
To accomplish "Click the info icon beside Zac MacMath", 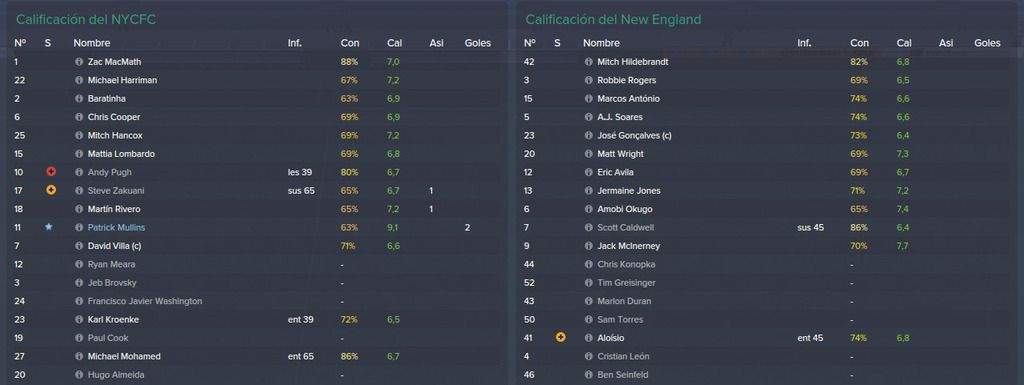I will [79, 62].
